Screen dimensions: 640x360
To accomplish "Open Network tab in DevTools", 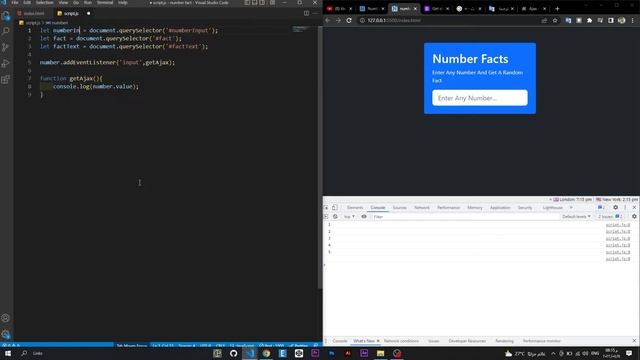I will coord(422,207).
